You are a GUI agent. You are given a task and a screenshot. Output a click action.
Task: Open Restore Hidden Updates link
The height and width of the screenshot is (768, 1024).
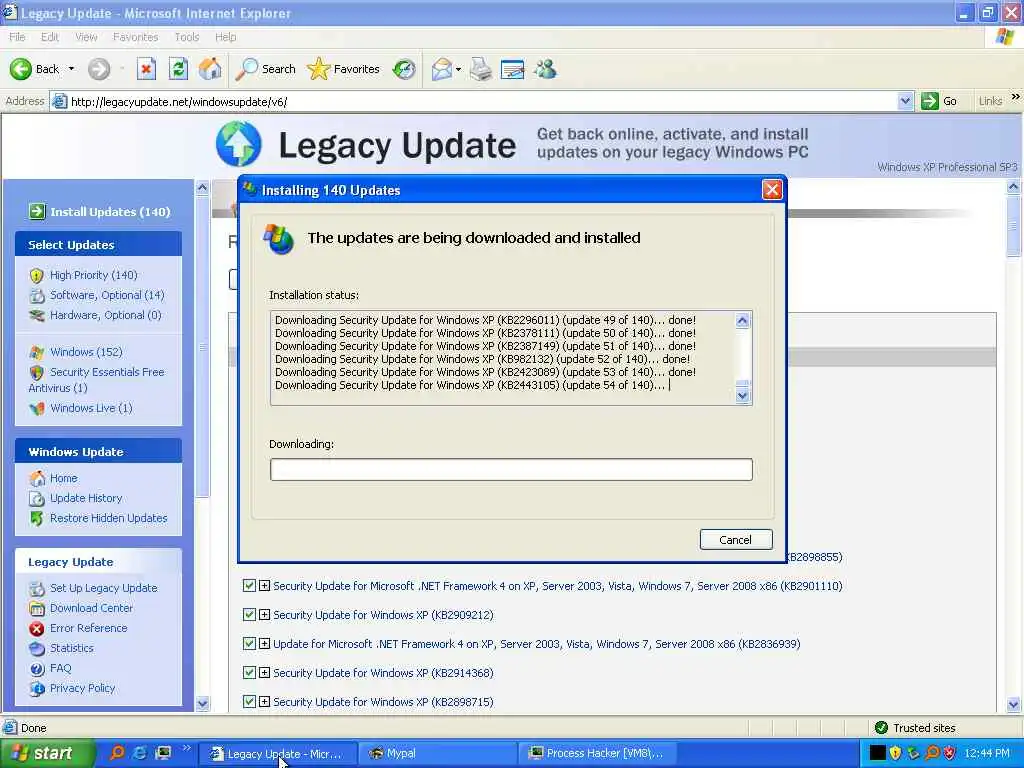(108, 518)
